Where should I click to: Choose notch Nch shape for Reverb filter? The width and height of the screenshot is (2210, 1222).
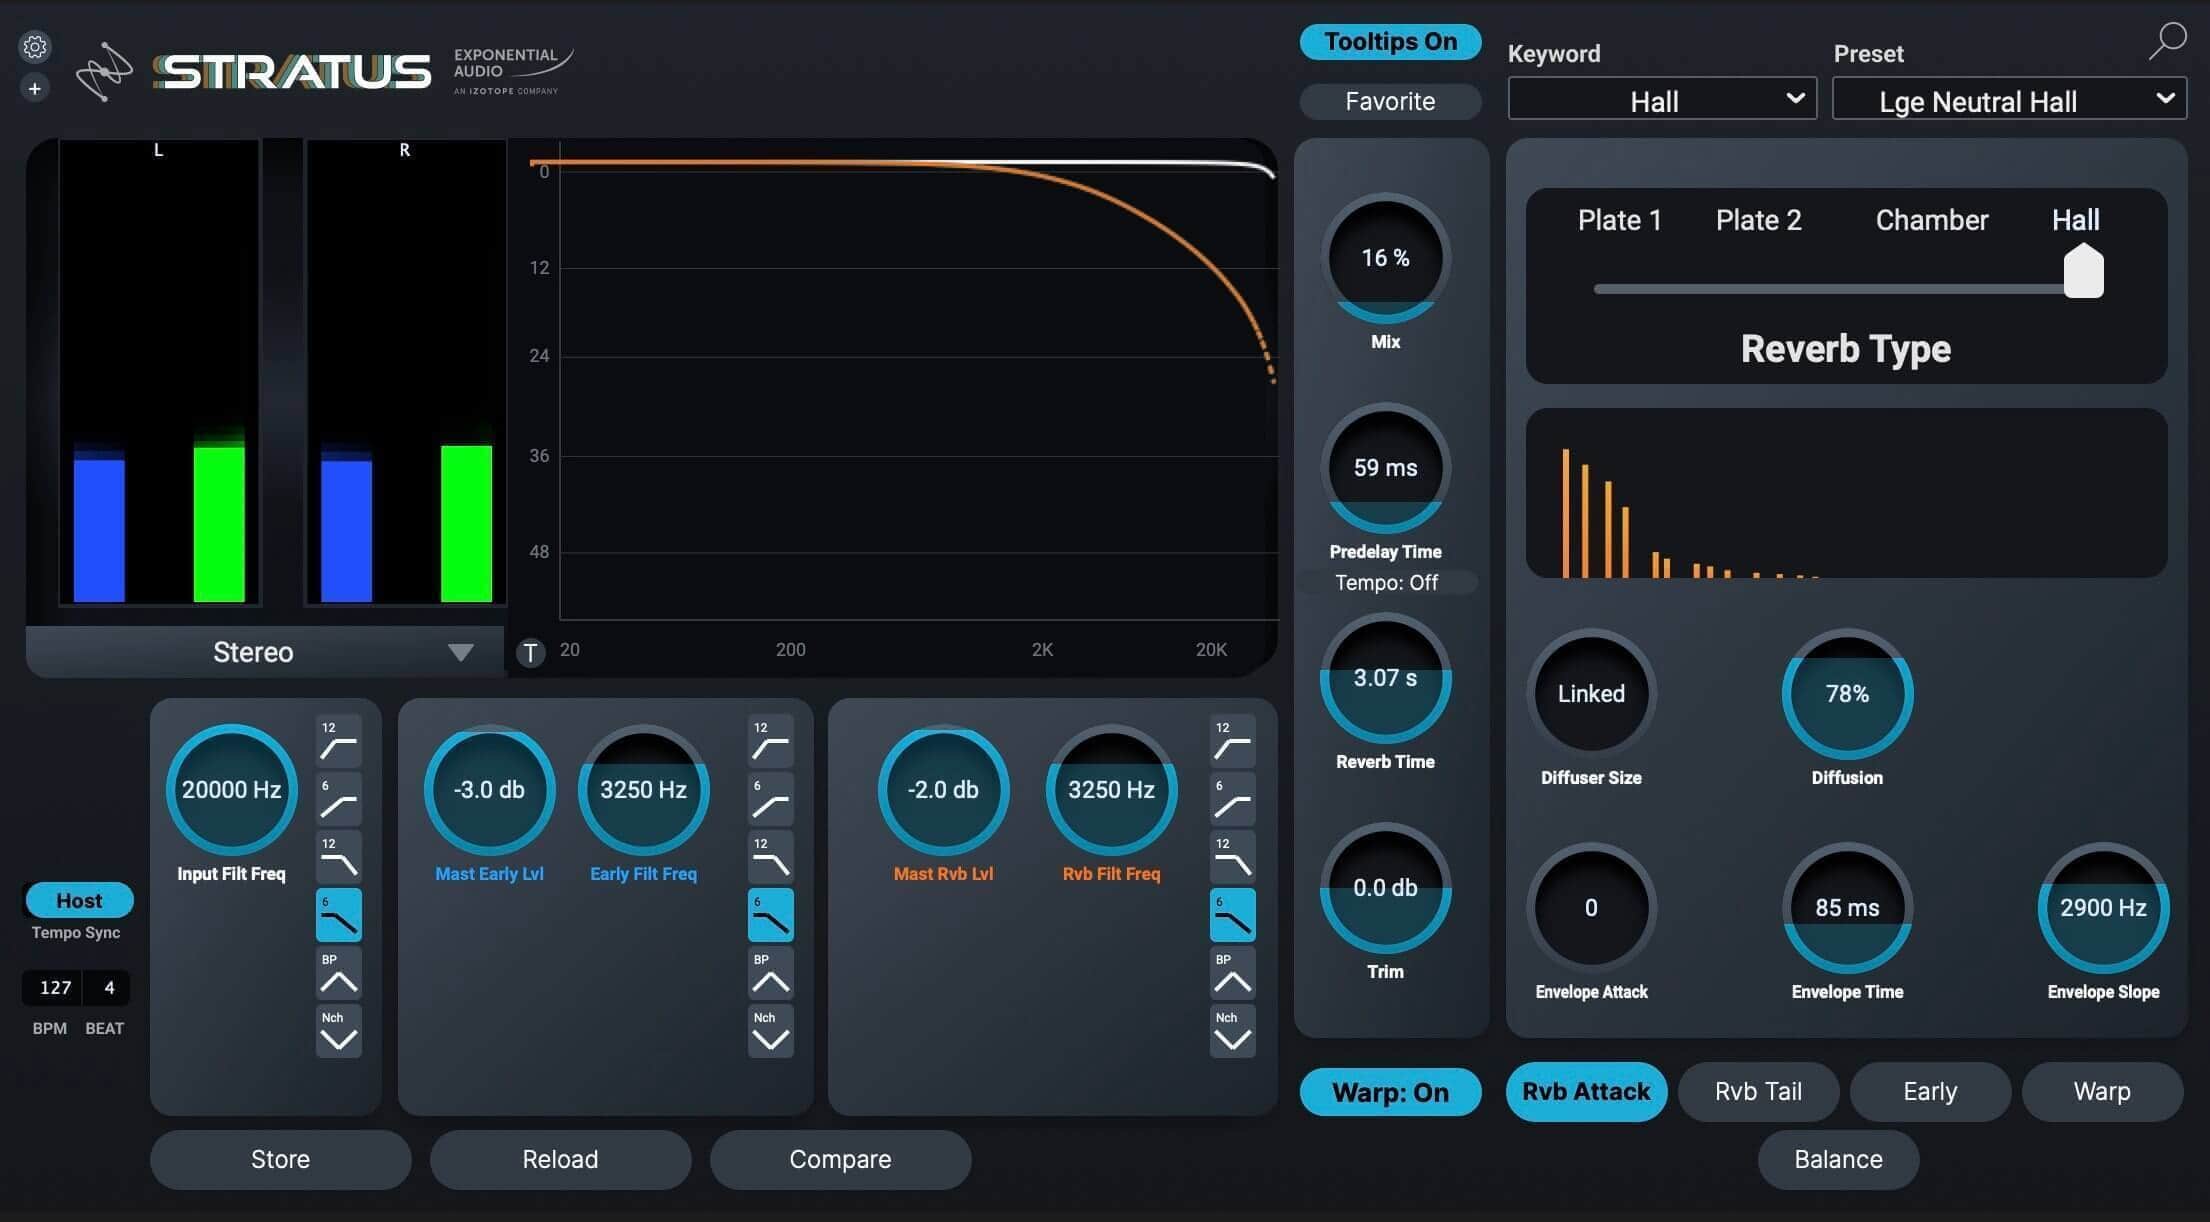pos(1233,1030)
